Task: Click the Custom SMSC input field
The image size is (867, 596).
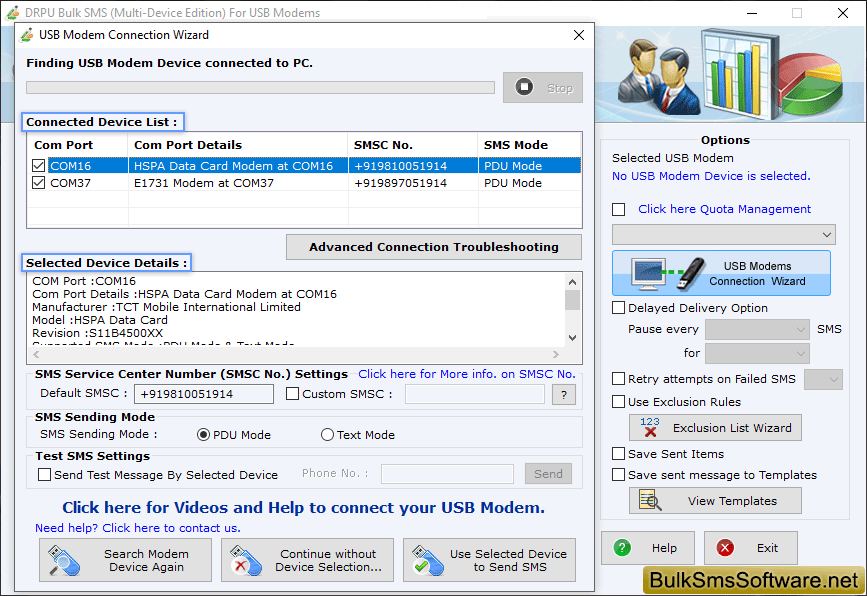Action: (x=474, y=394)
